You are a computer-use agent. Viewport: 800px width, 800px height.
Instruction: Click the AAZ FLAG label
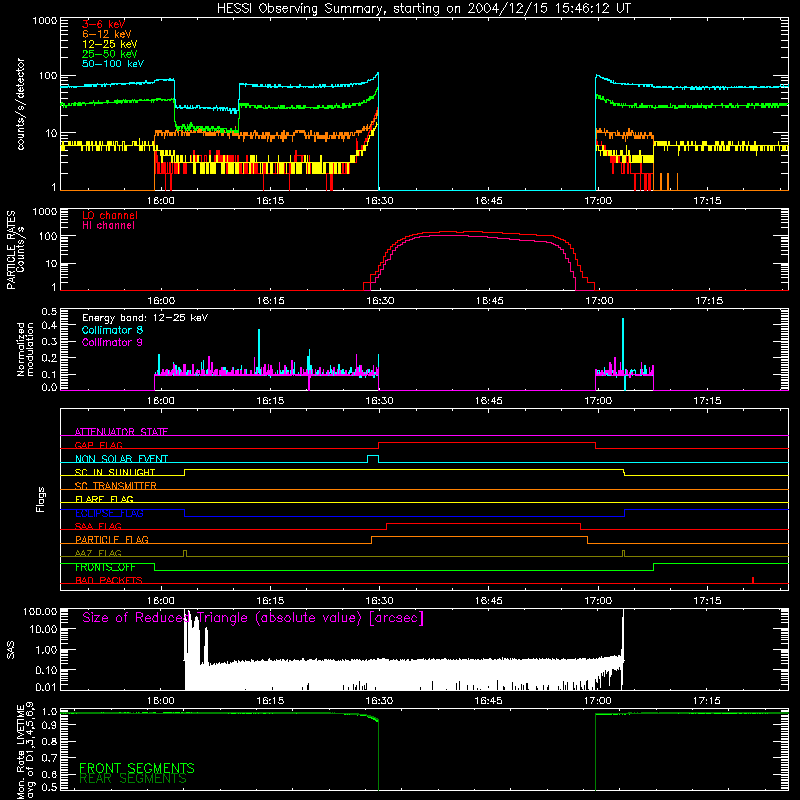(98, 553)
